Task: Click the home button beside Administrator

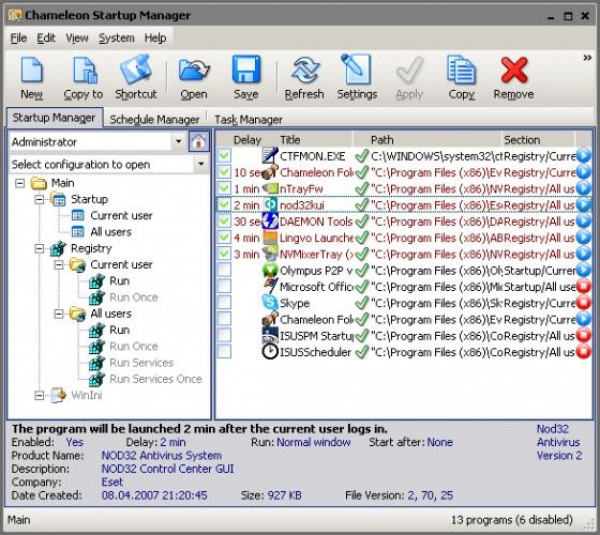Action: [199, 142]
